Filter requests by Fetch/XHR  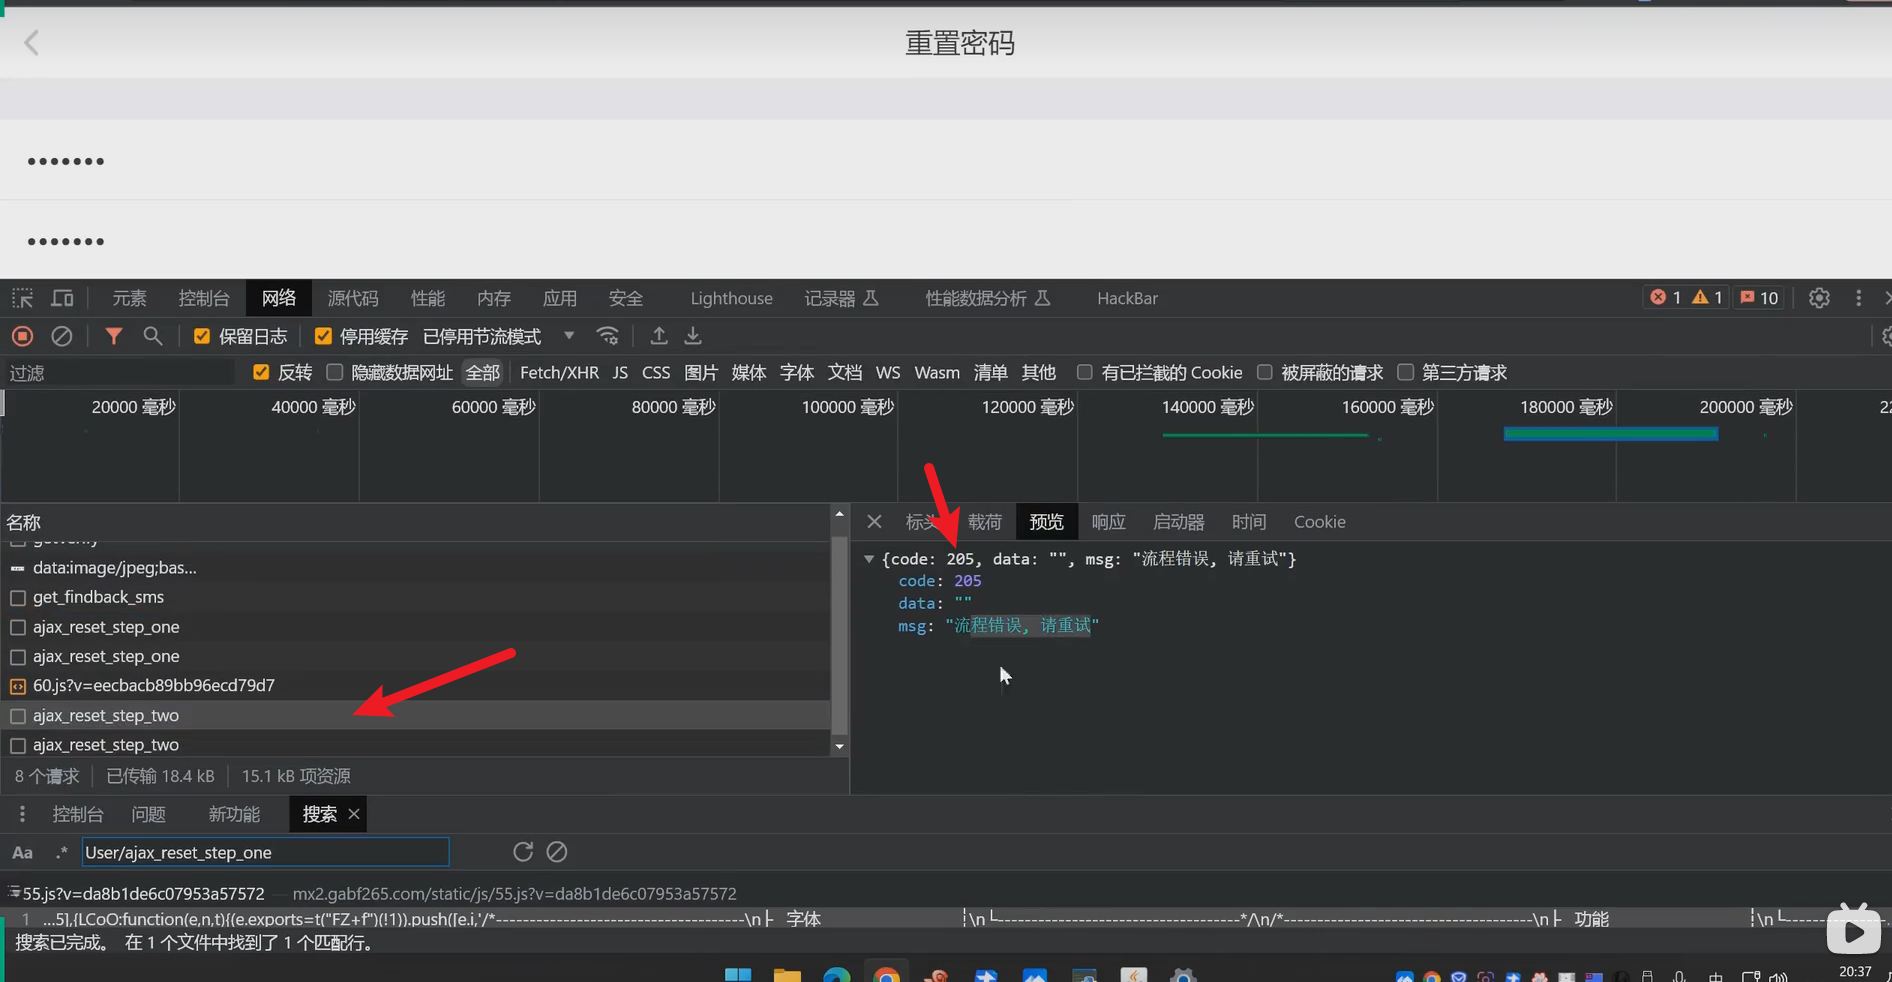click(x=559, y=373)
